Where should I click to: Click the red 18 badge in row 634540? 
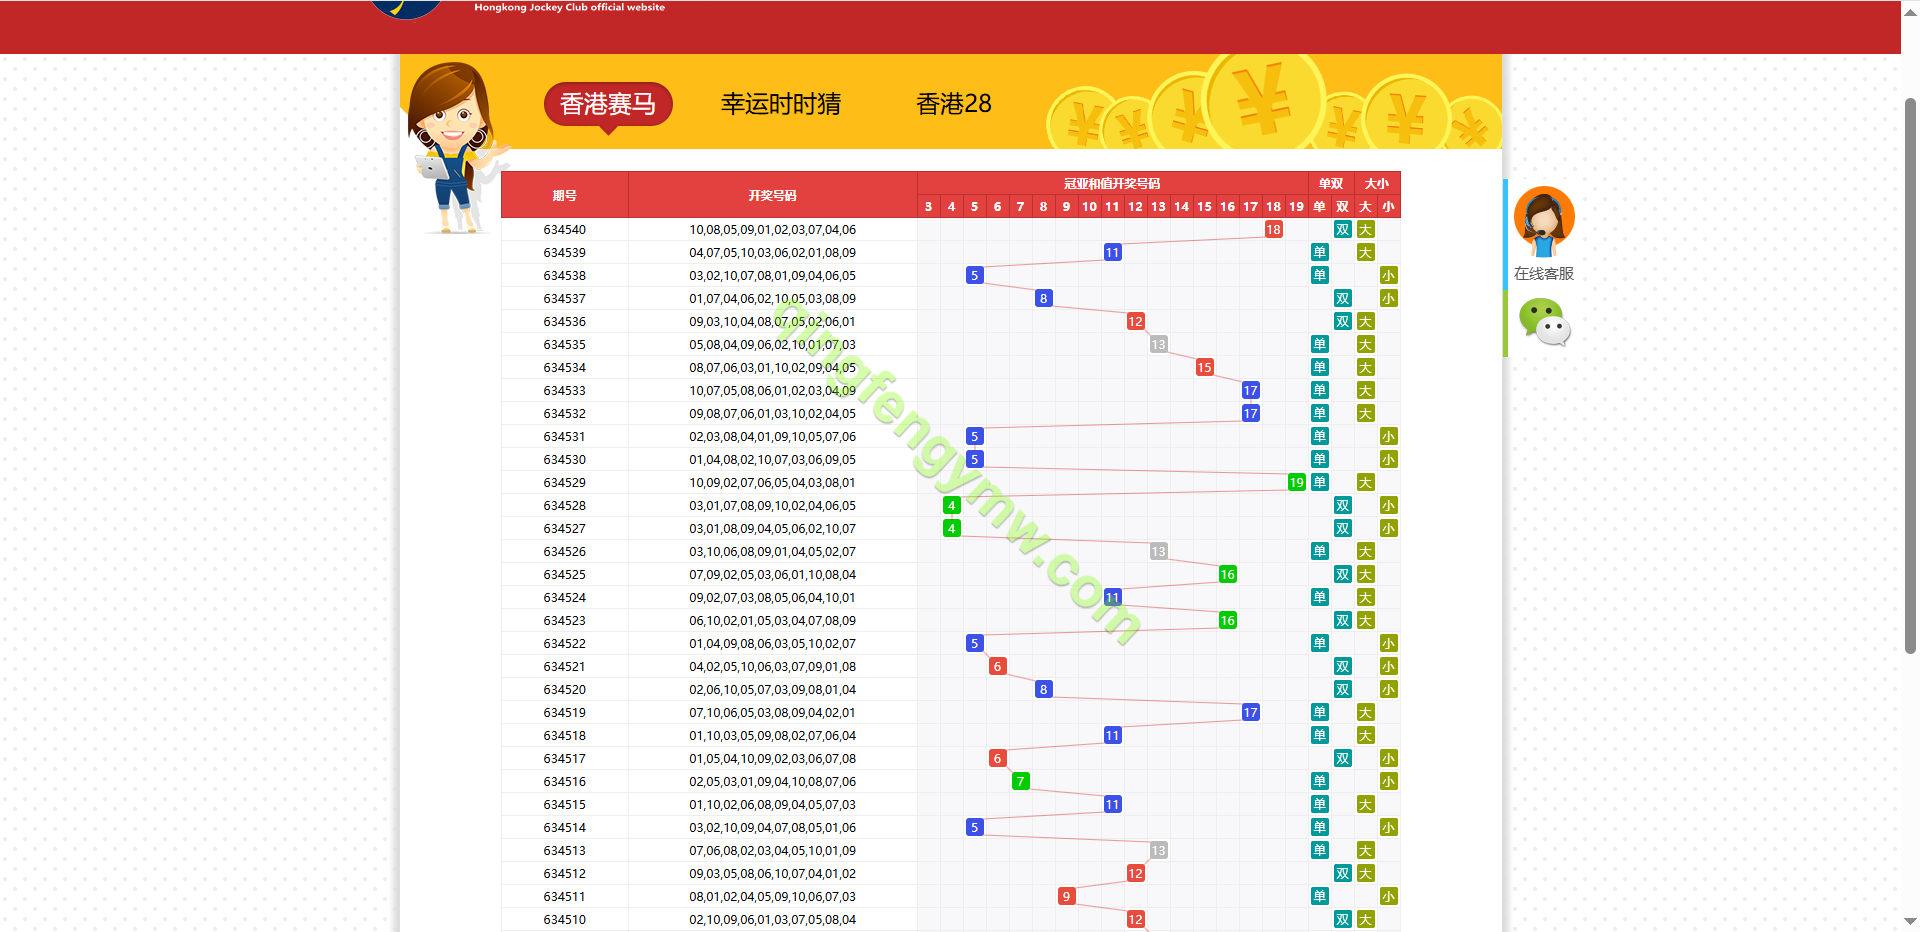point(1273,230)
